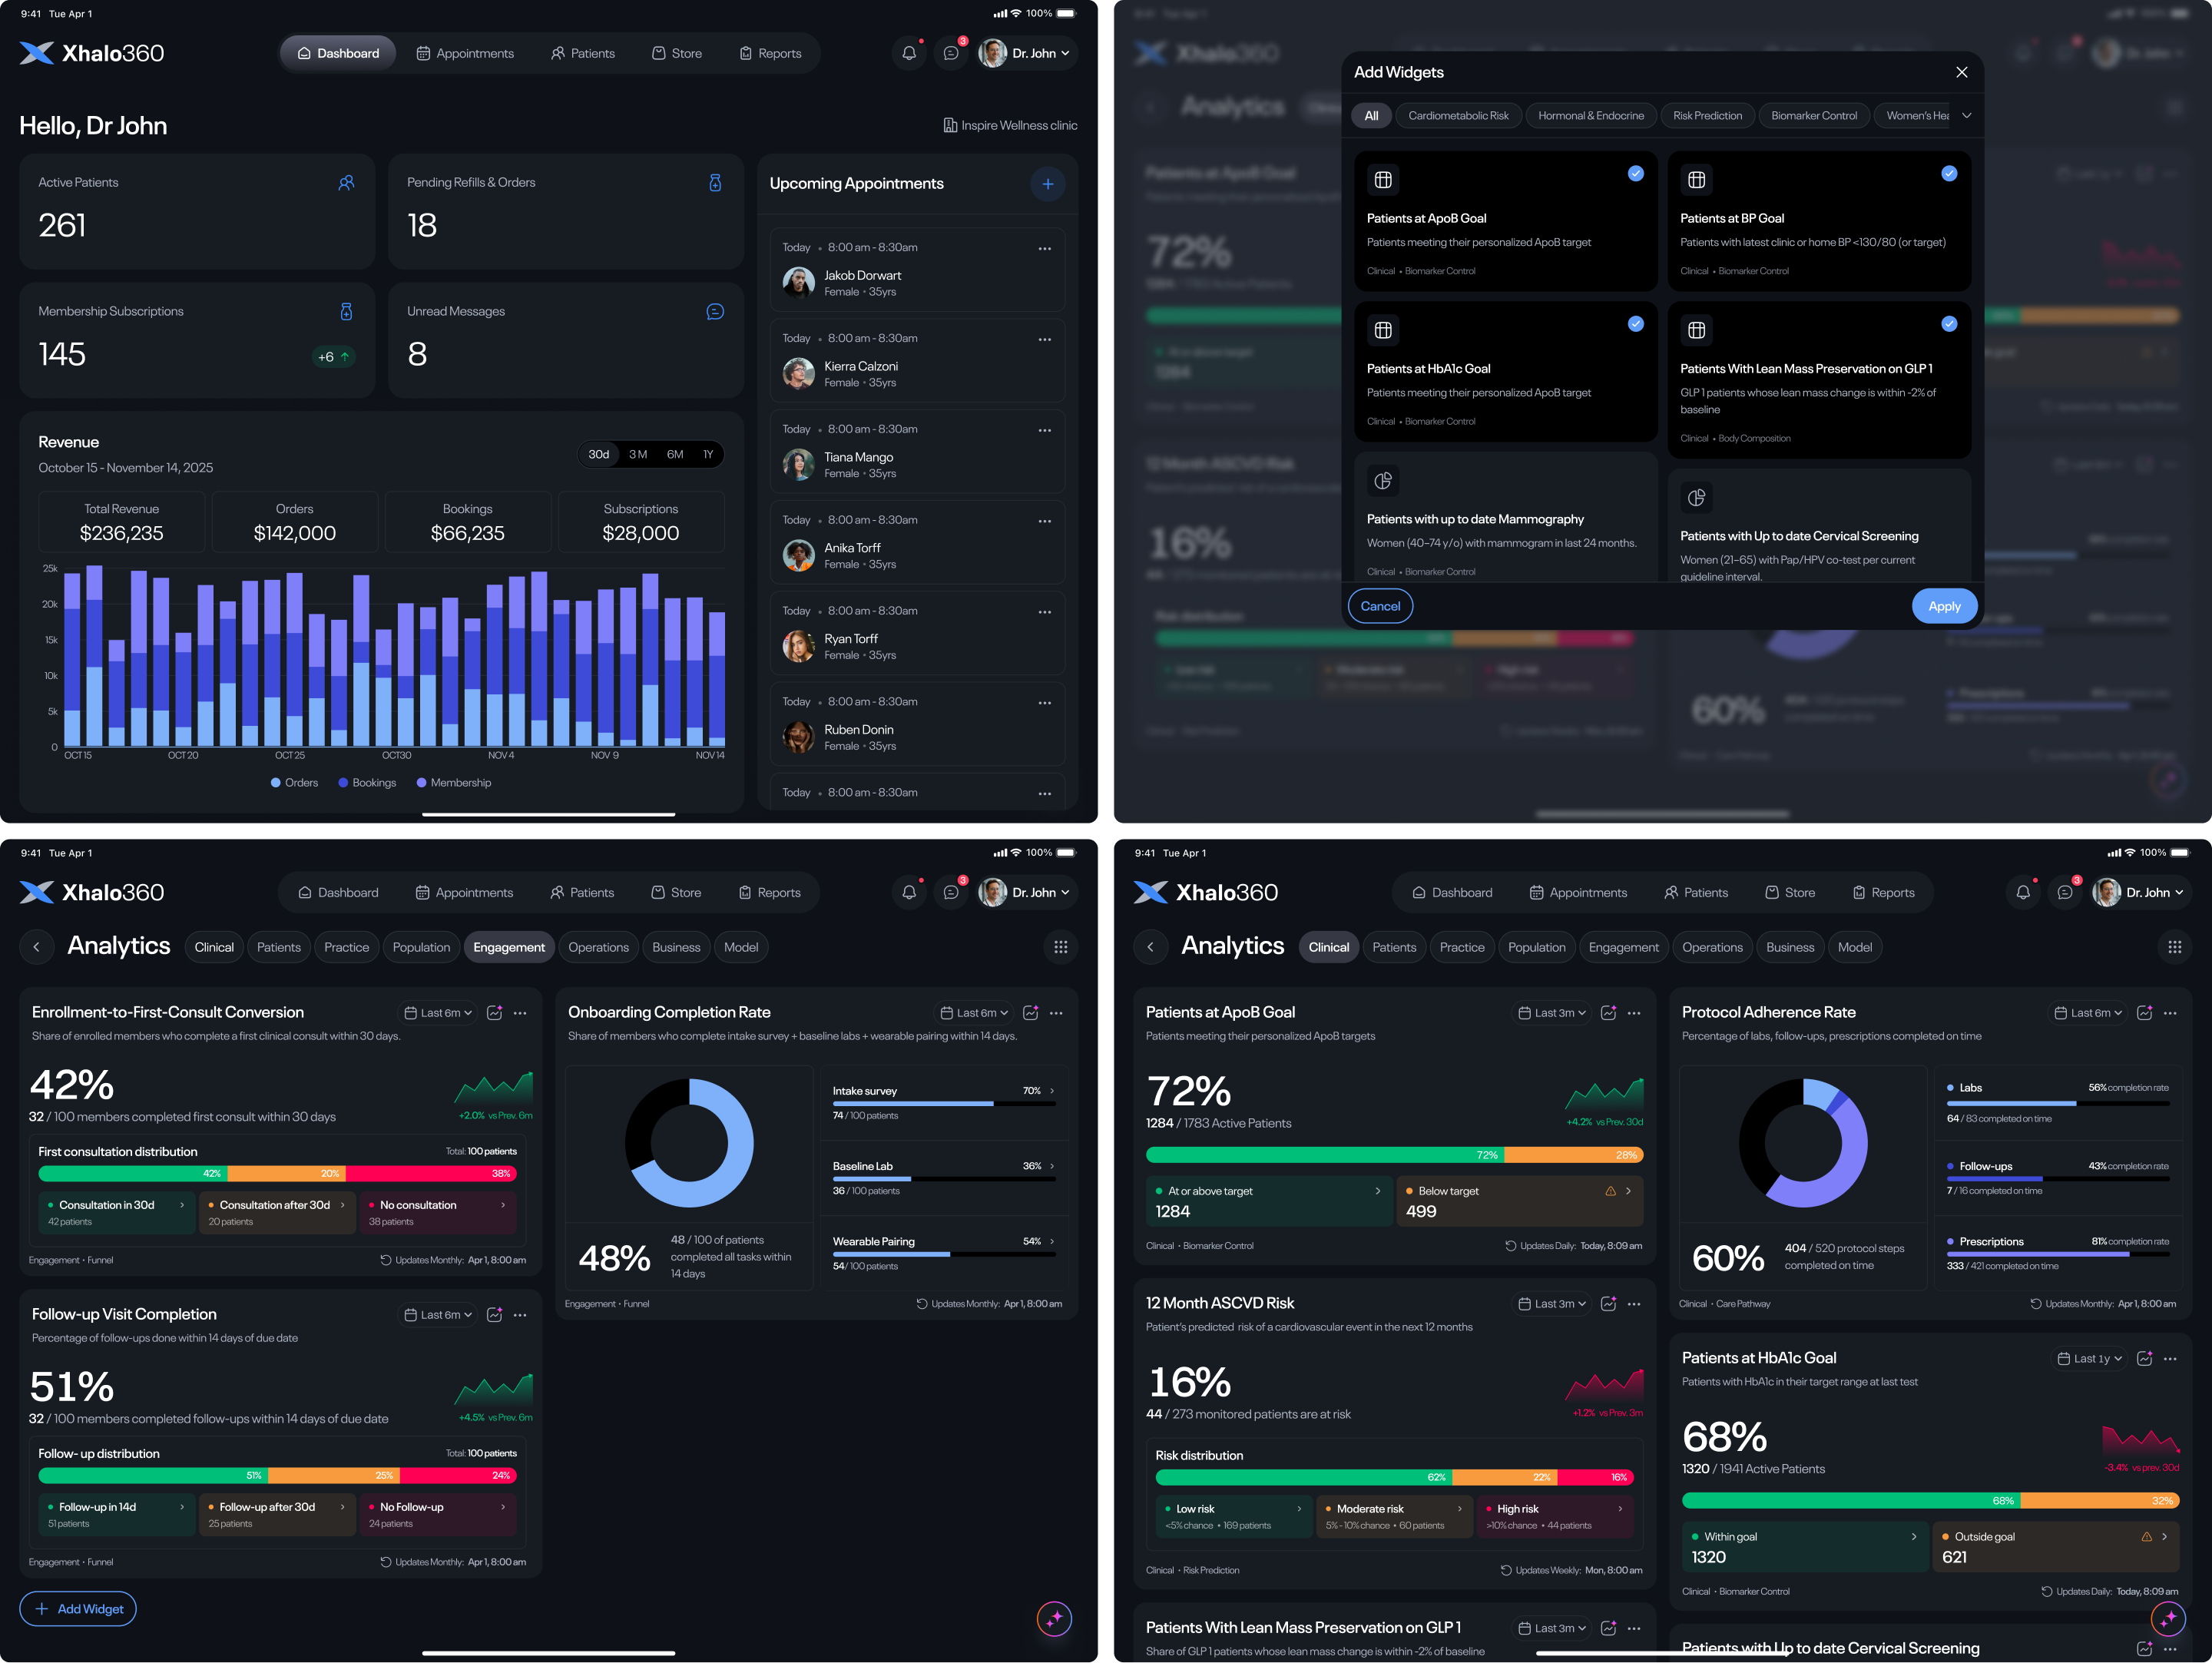This screenshot has height=1663, width=2212.
Task: Uncheck Patients at ApoB Goal widget
Action: [1635, 173]
